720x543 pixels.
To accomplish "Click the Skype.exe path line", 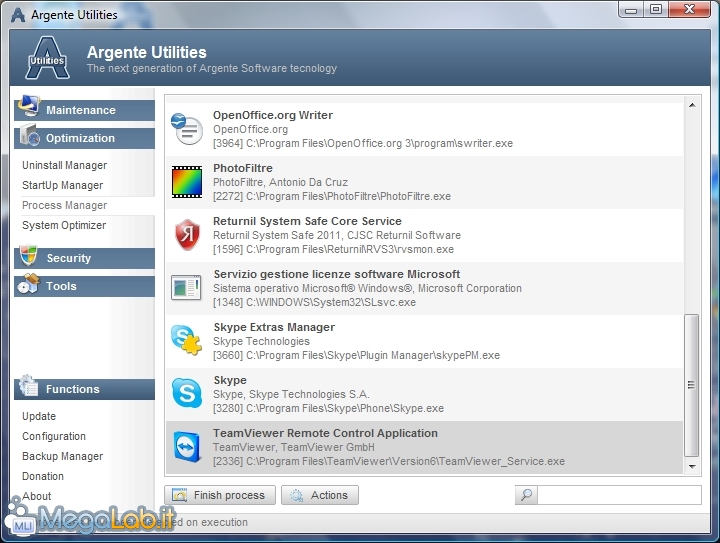I will point(328,409).
